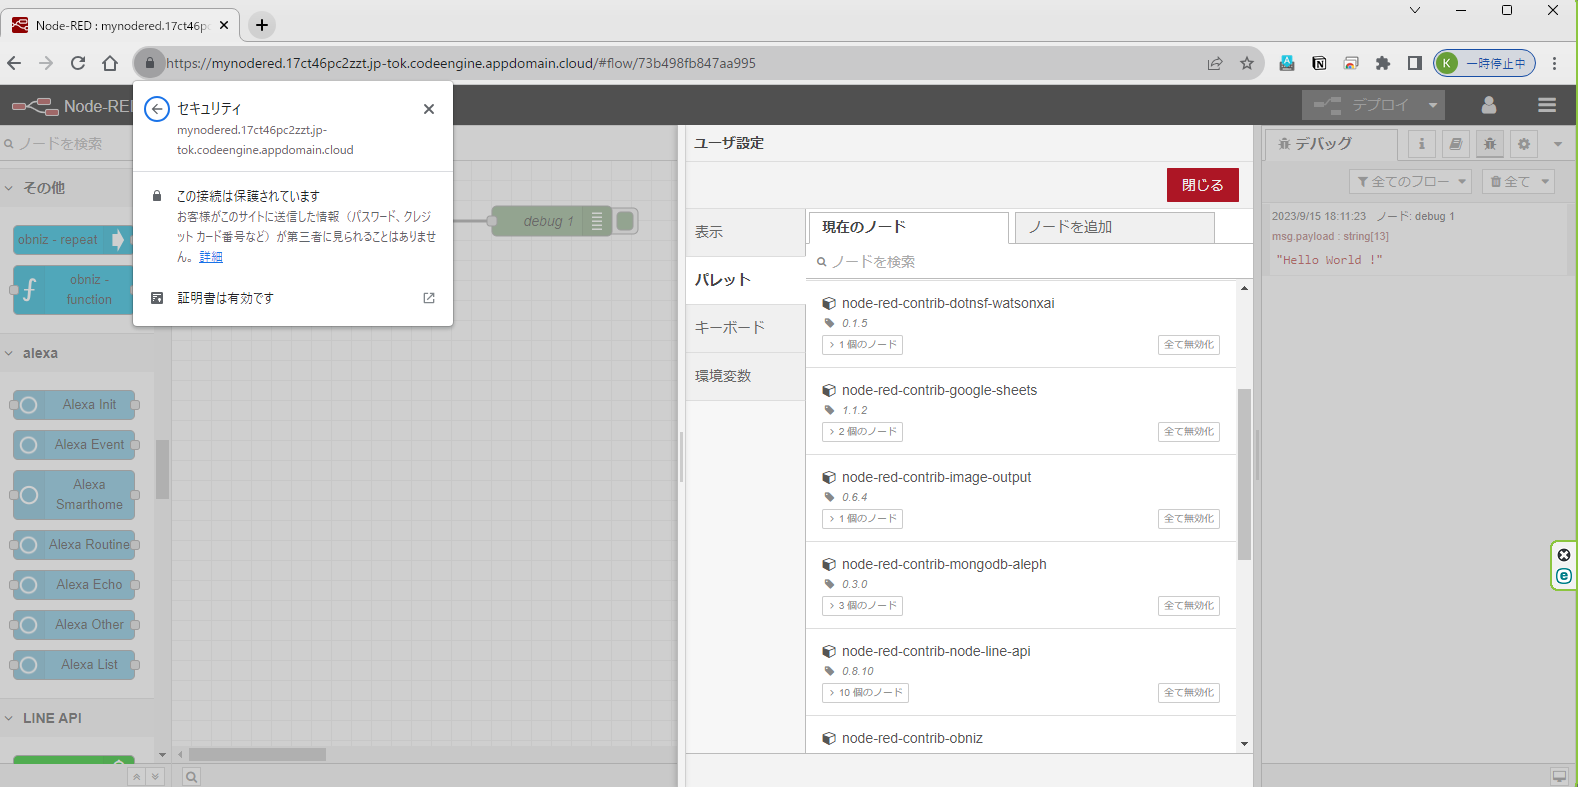The width and height of the screenshot is (1578, 787).
Task: Select the obniz - function palette node
Action: click(x=73, y=290)
